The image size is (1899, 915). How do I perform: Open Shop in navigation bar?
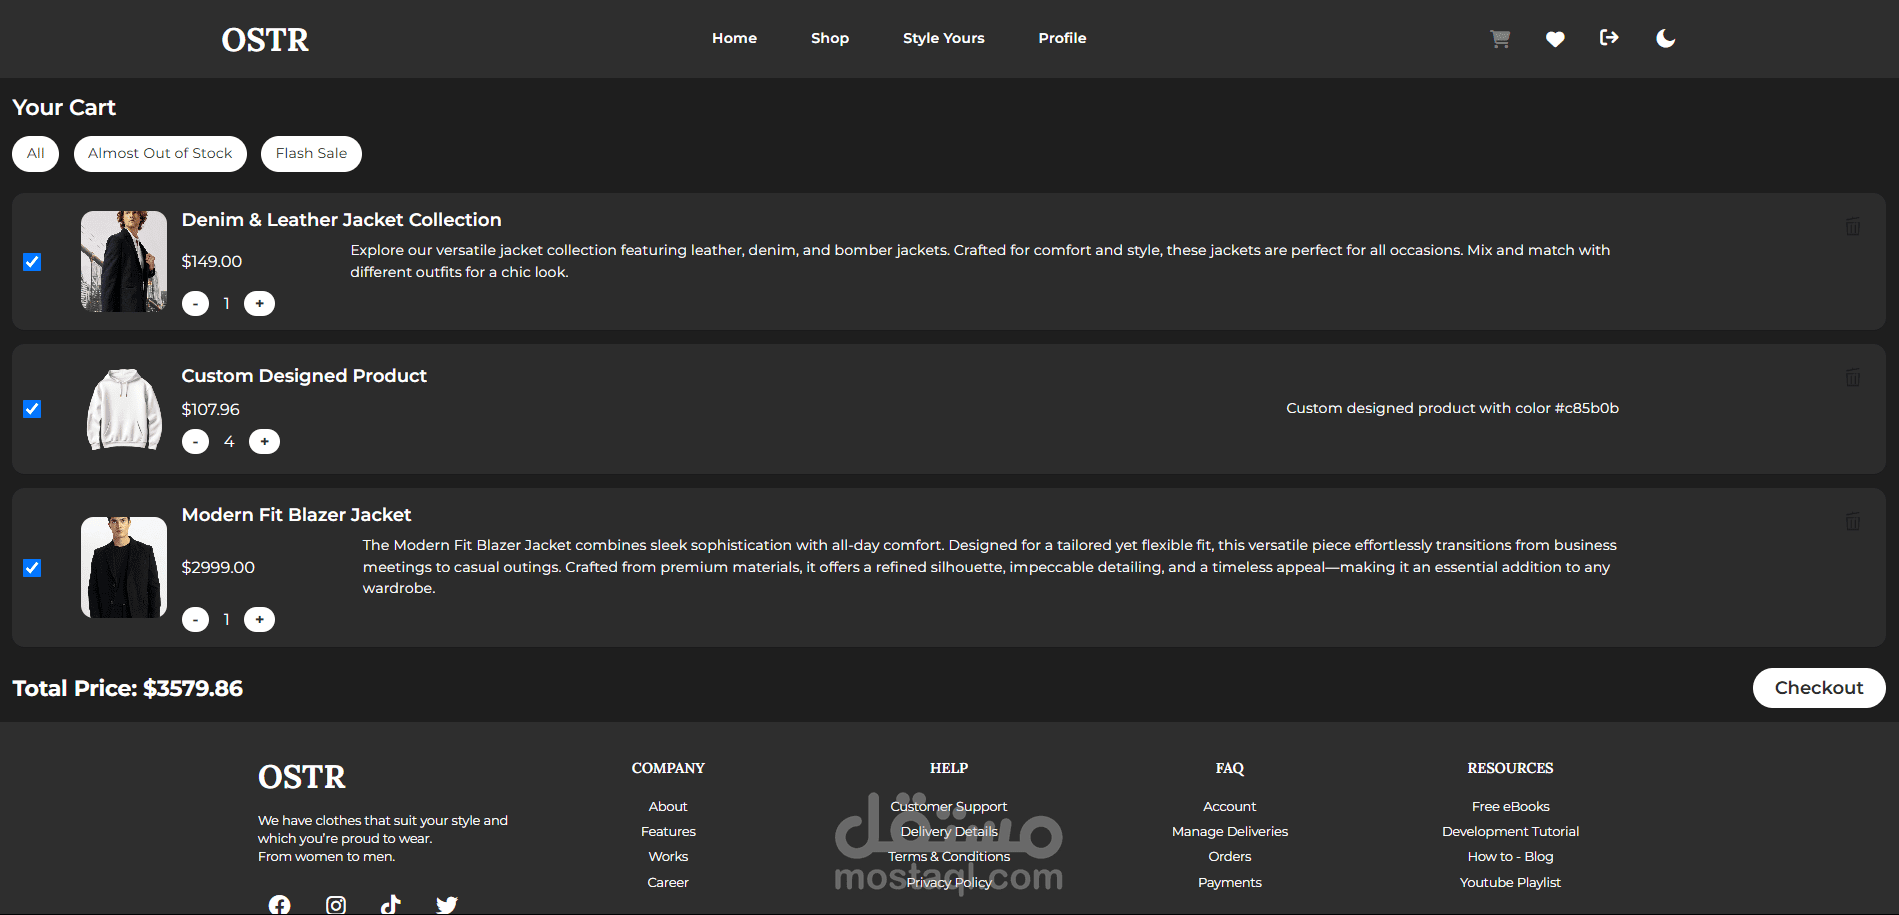point(830,38)
